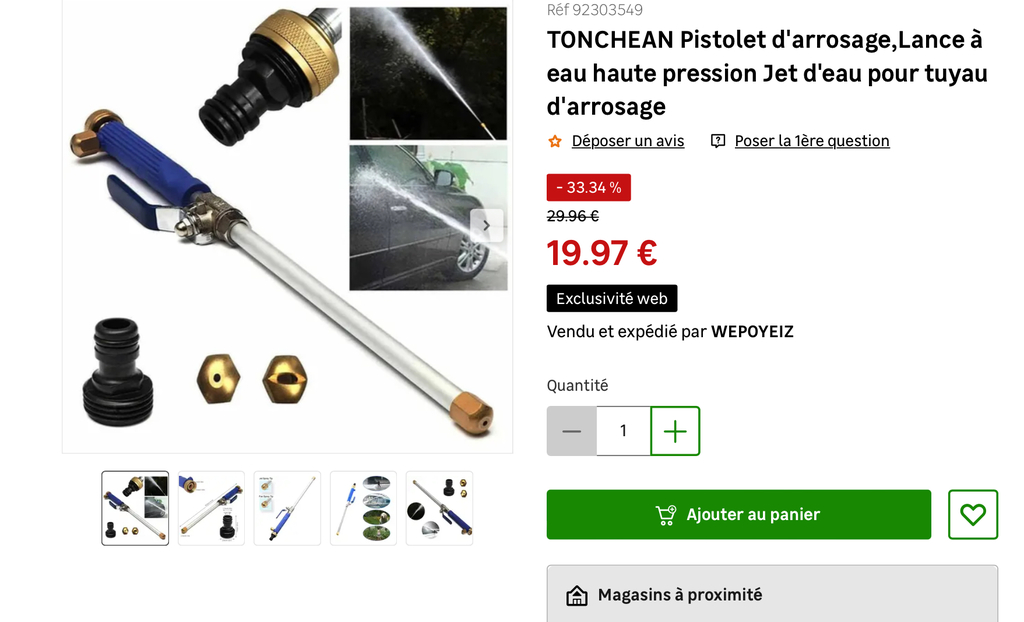Click the orange star review icon

tap(555, 141)
